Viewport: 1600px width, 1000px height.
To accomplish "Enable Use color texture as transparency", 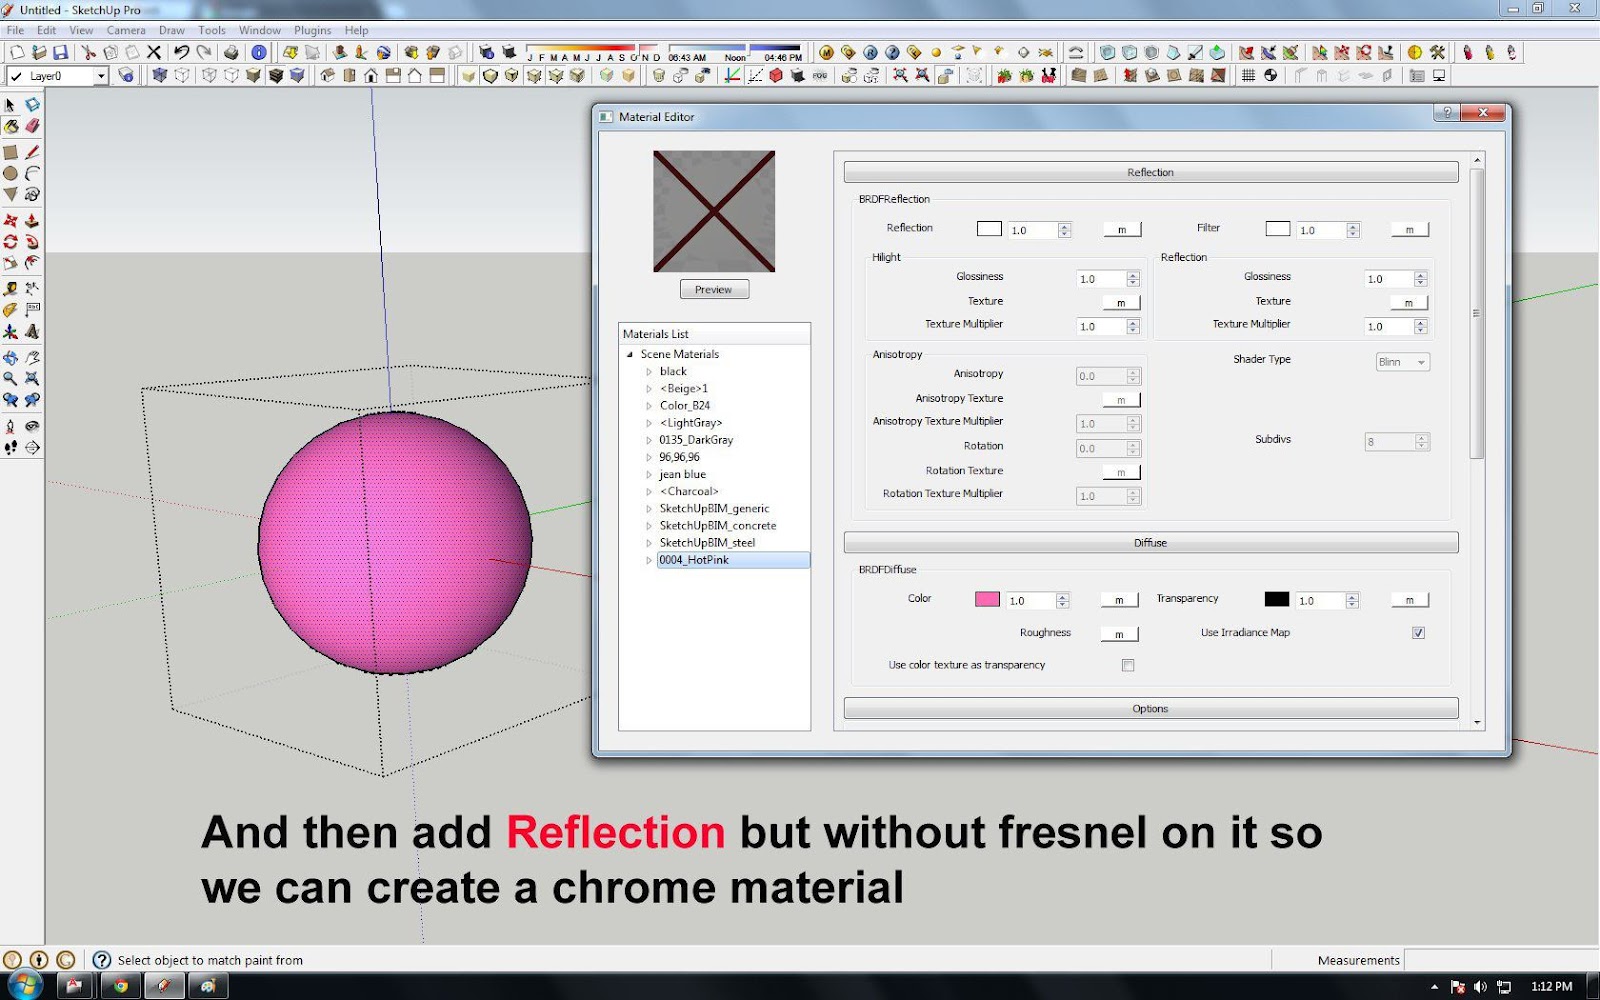I will click(x=1128, y=665).
